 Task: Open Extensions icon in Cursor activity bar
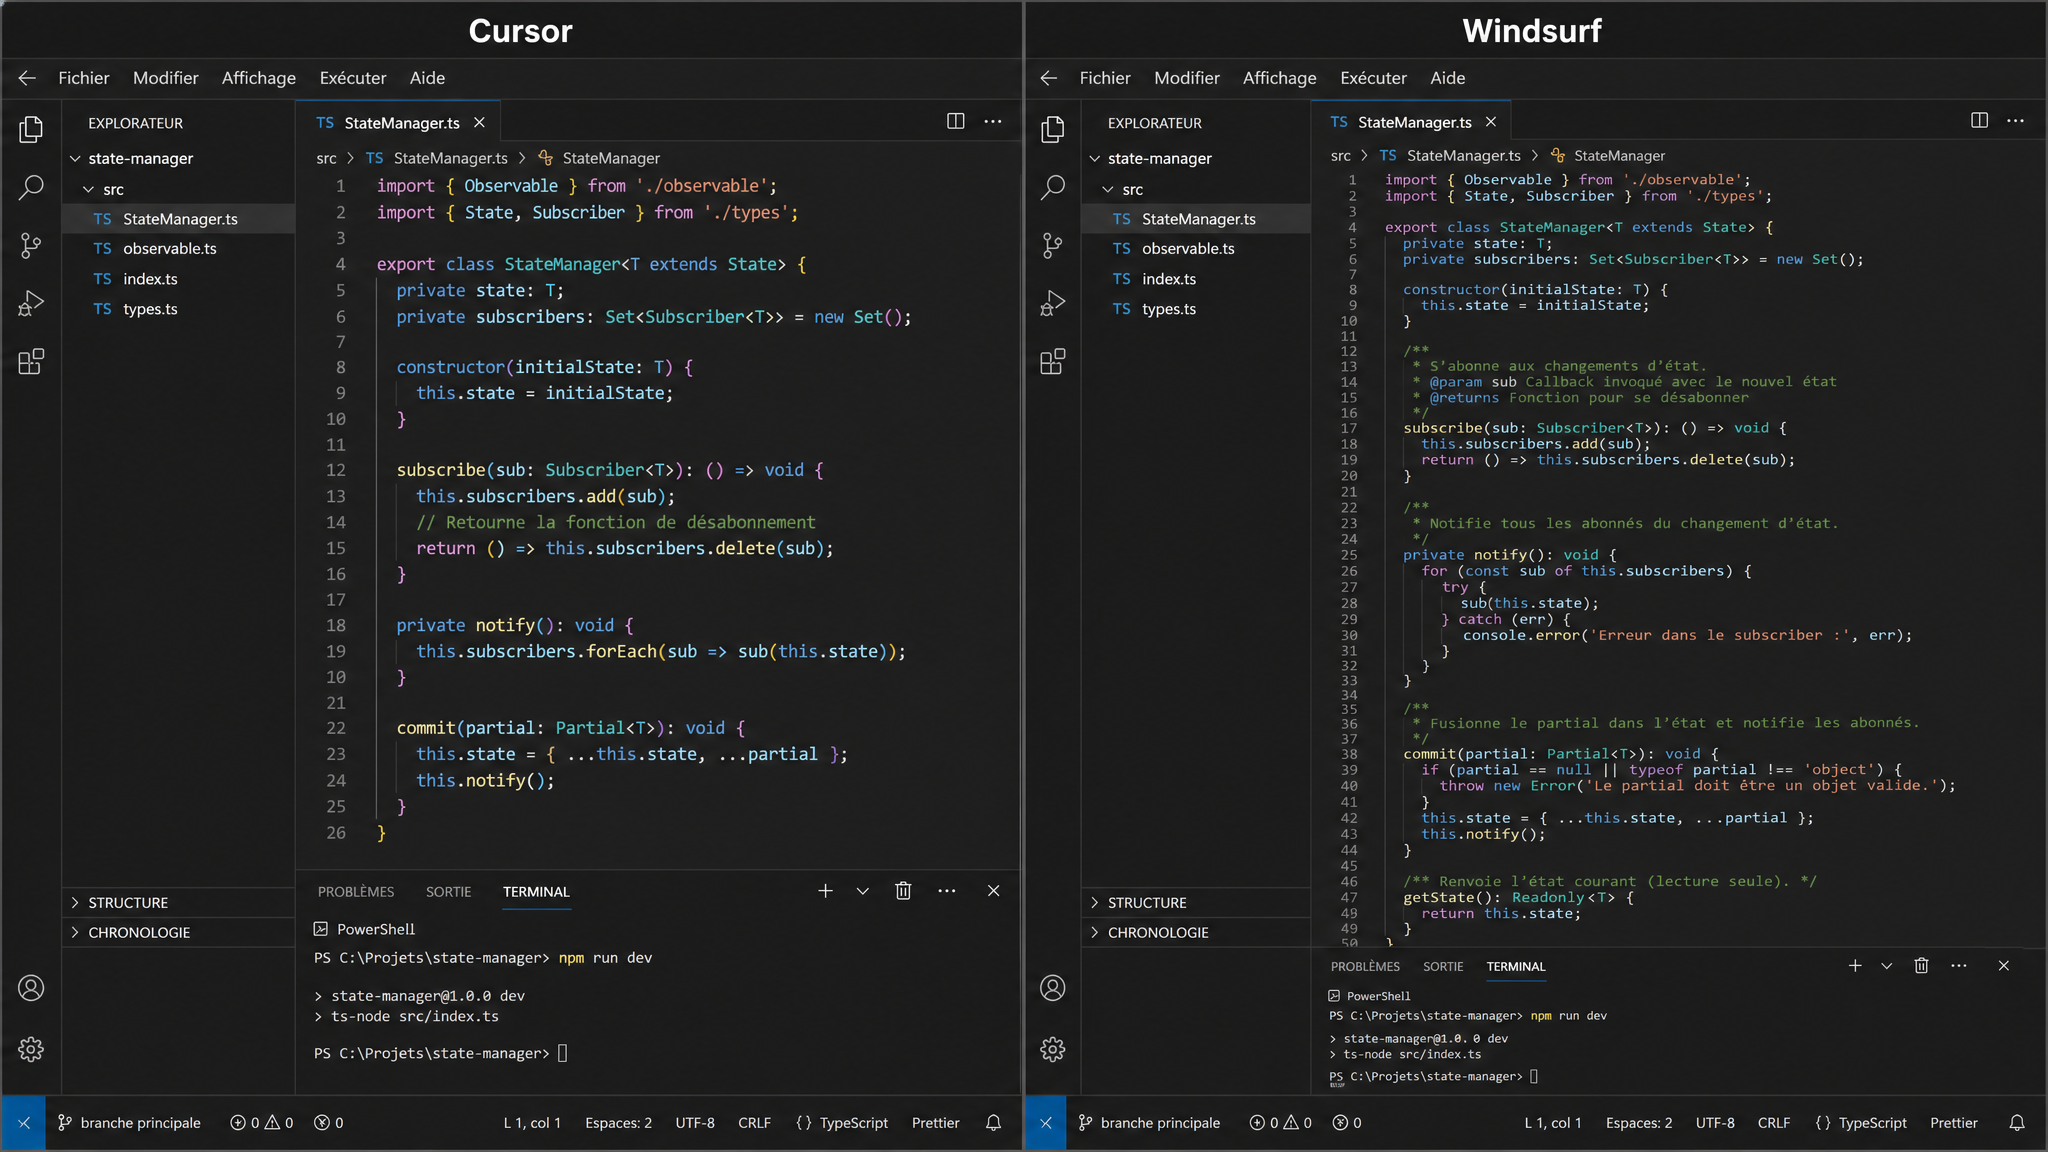(x=31, y=361)
